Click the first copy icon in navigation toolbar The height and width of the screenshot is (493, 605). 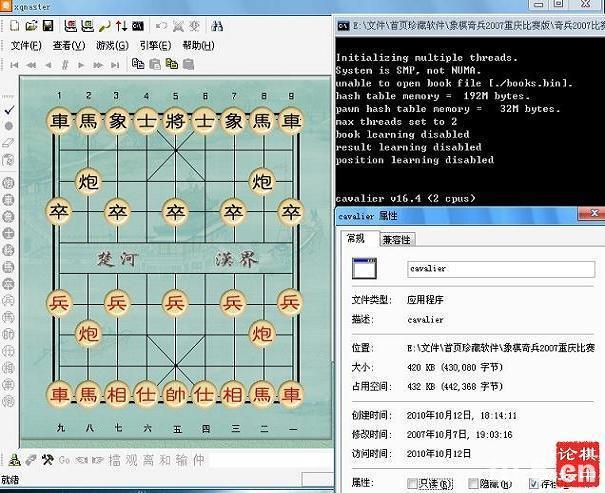pyautogui.click(x=138, y=64)
